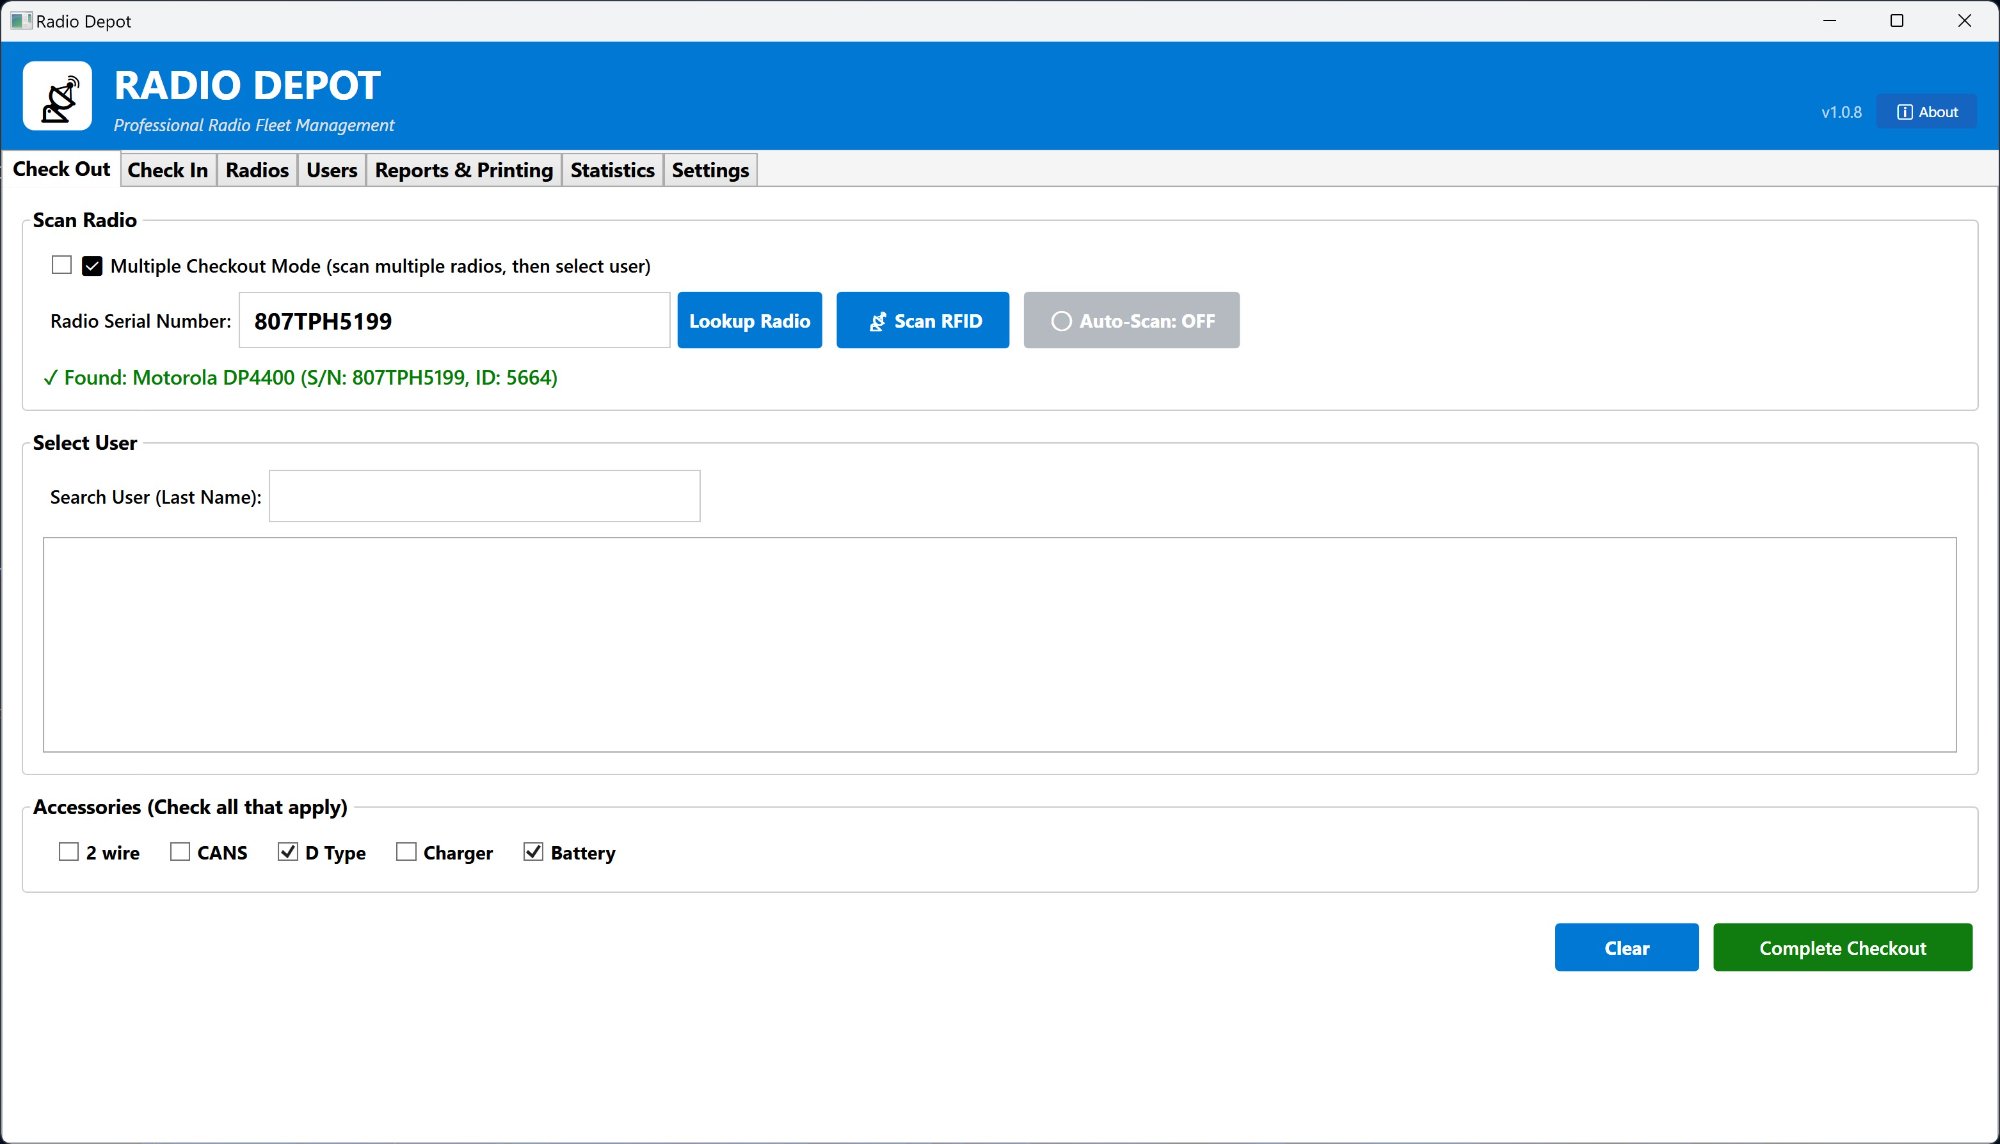
Task: Uncheck Multiple Checkout Mode checkbox
Action: coord(92,266)
